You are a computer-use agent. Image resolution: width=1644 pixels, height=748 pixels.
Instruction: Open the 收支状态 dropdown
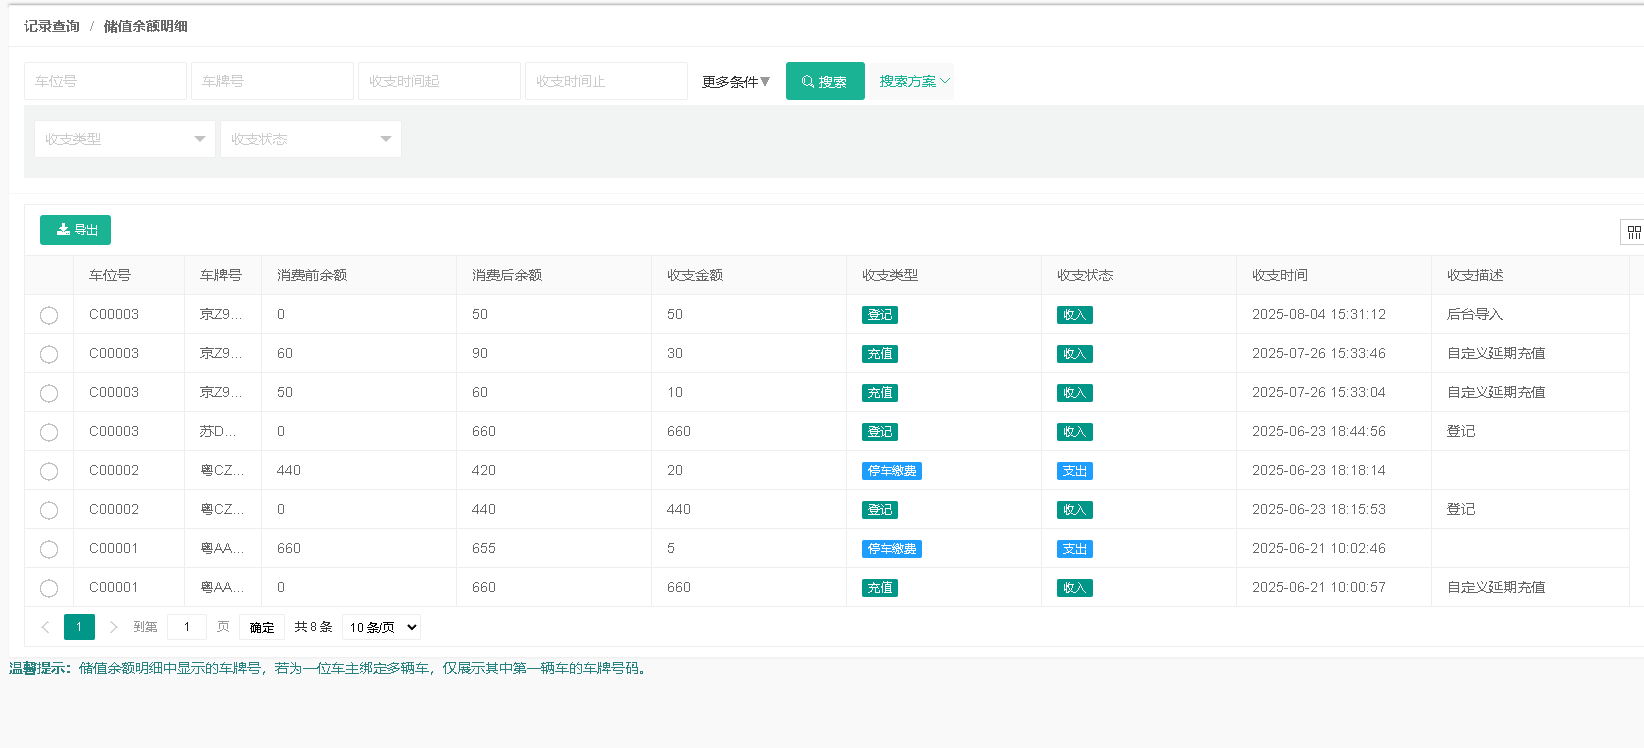click(x=311, y=139)
